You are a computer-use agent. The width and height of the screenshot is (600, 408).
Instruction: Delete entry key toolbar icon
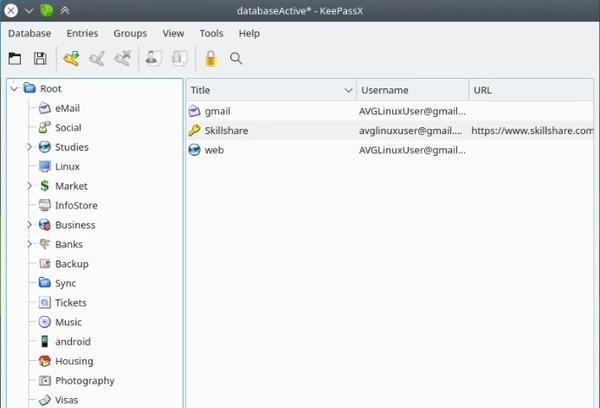(122, 59)
